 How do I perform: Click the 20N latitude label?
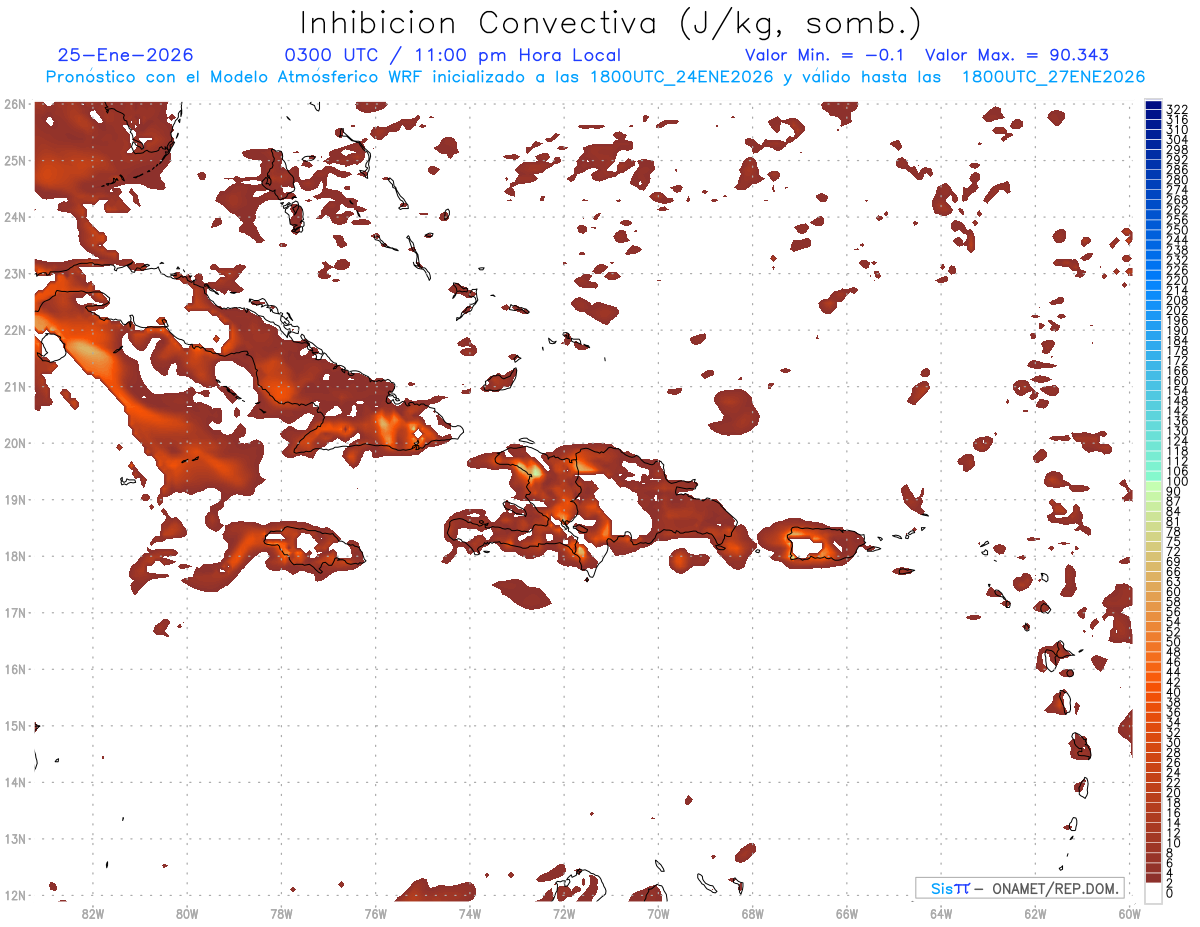pos(14,443)
